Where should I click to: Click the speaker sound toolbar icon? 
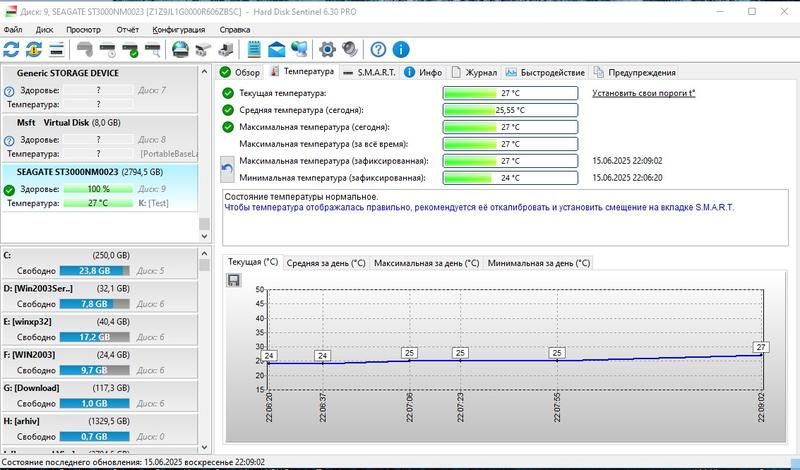click(x=350, y=50)
